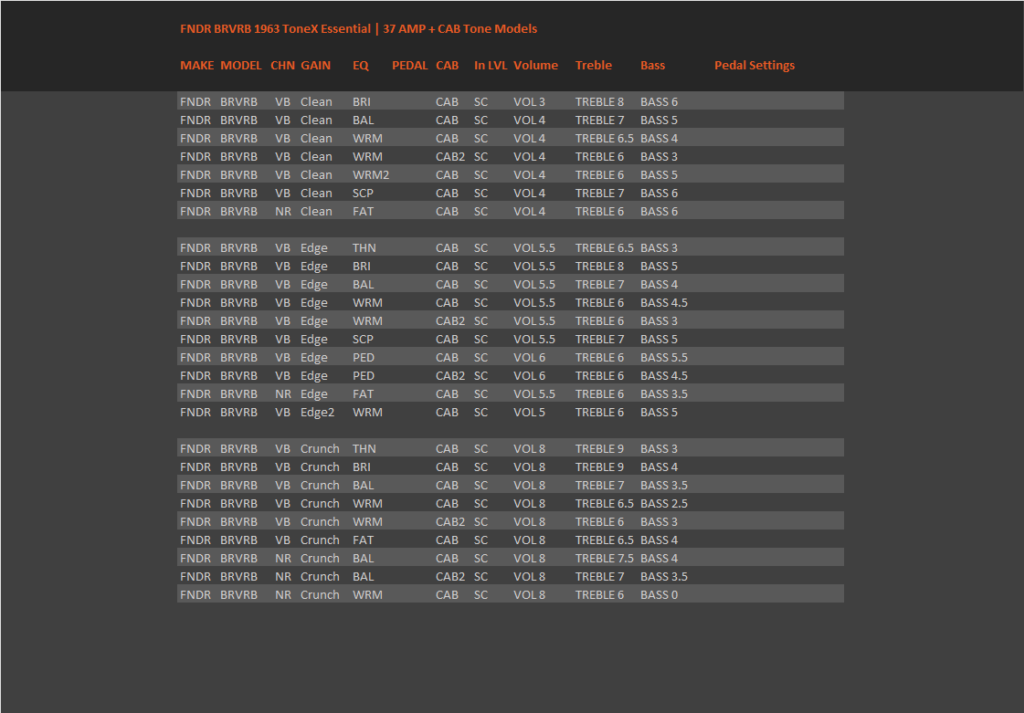Click the MODEL column header
The width and height of the screenshot is (1024, 713).
[240, 65]
